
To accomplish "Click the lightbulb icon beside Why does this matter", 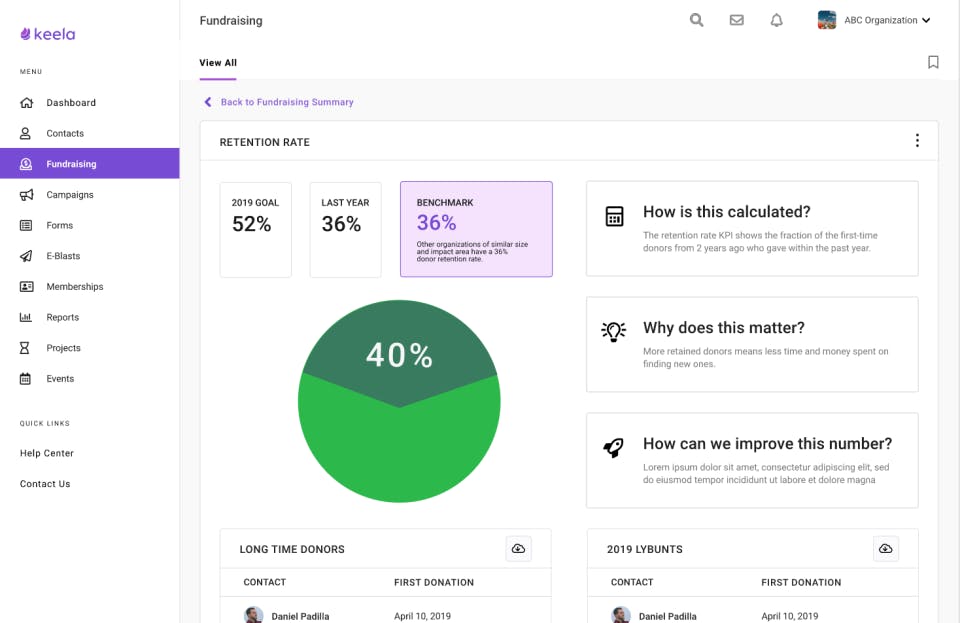I will coord(613,331).
